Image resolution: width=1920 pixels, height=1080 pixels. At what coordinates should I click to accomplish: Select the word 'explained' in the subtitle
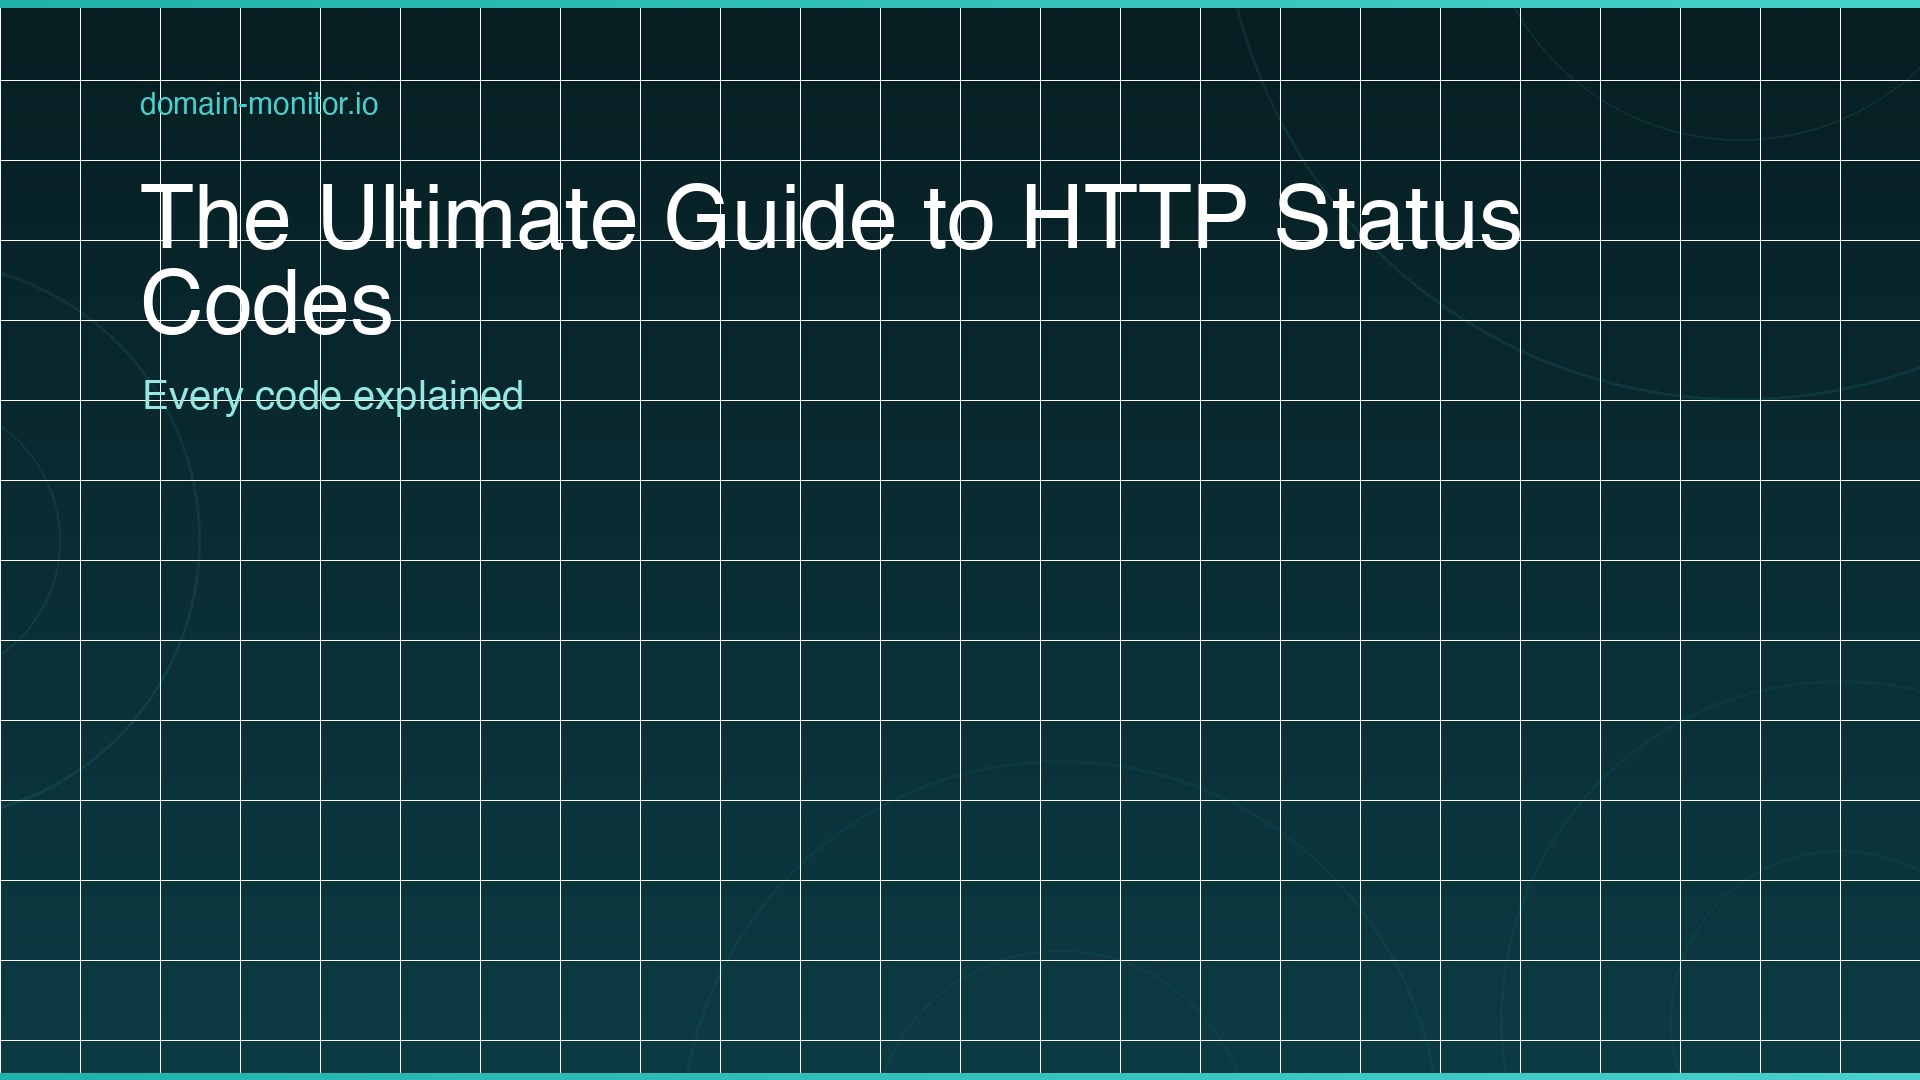click(x=439, y=396)
